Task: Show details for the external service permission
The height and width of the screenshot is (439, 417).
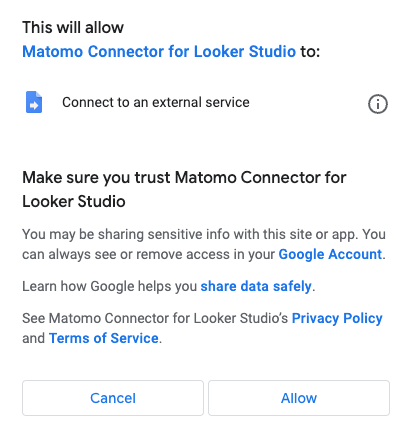Action: click(378, 104)
